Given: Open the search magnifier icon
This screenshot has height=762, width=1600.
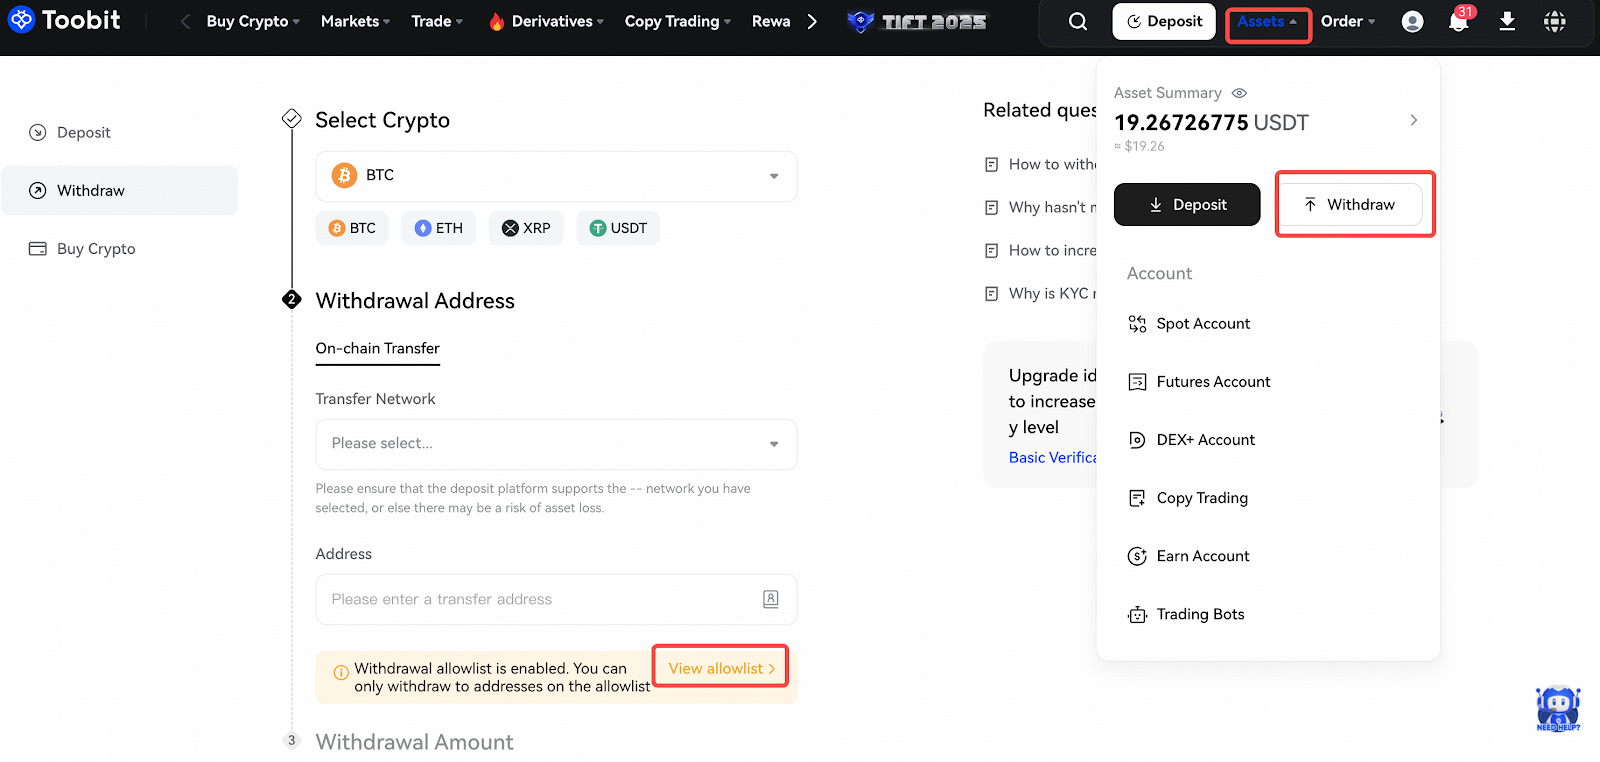Looking at the screenshot, I should pos(1078,21).
